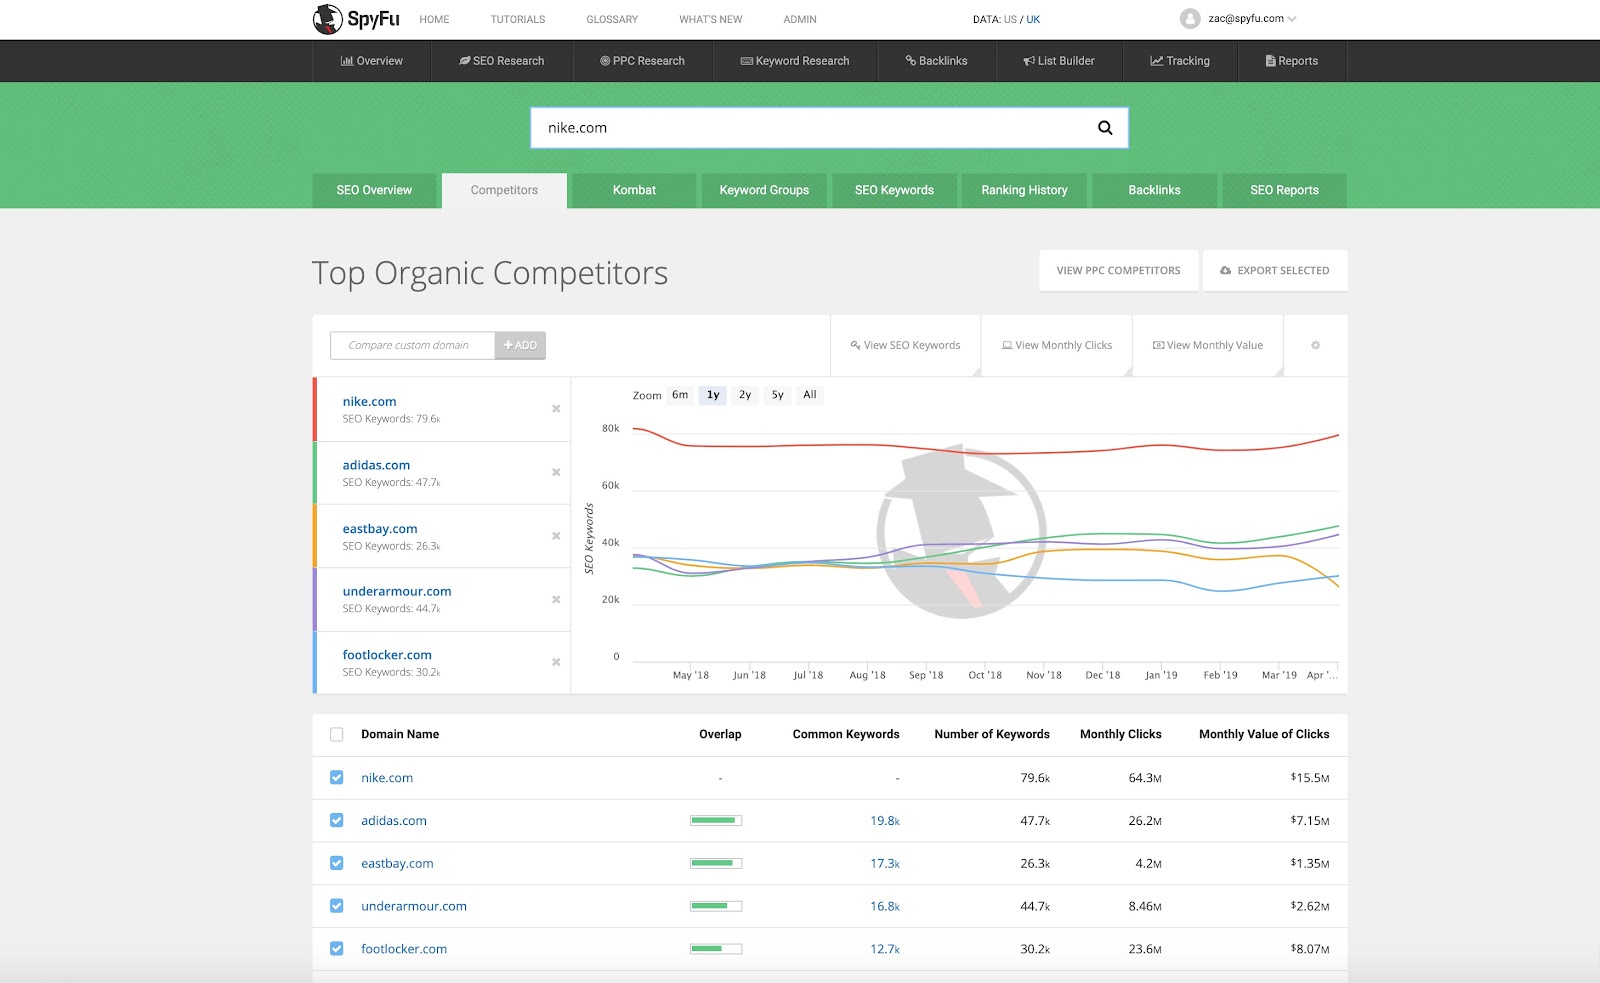Click the underarmour.com overlap bar
Screen dimensions: 1600x983
click(x=716, y=907)
